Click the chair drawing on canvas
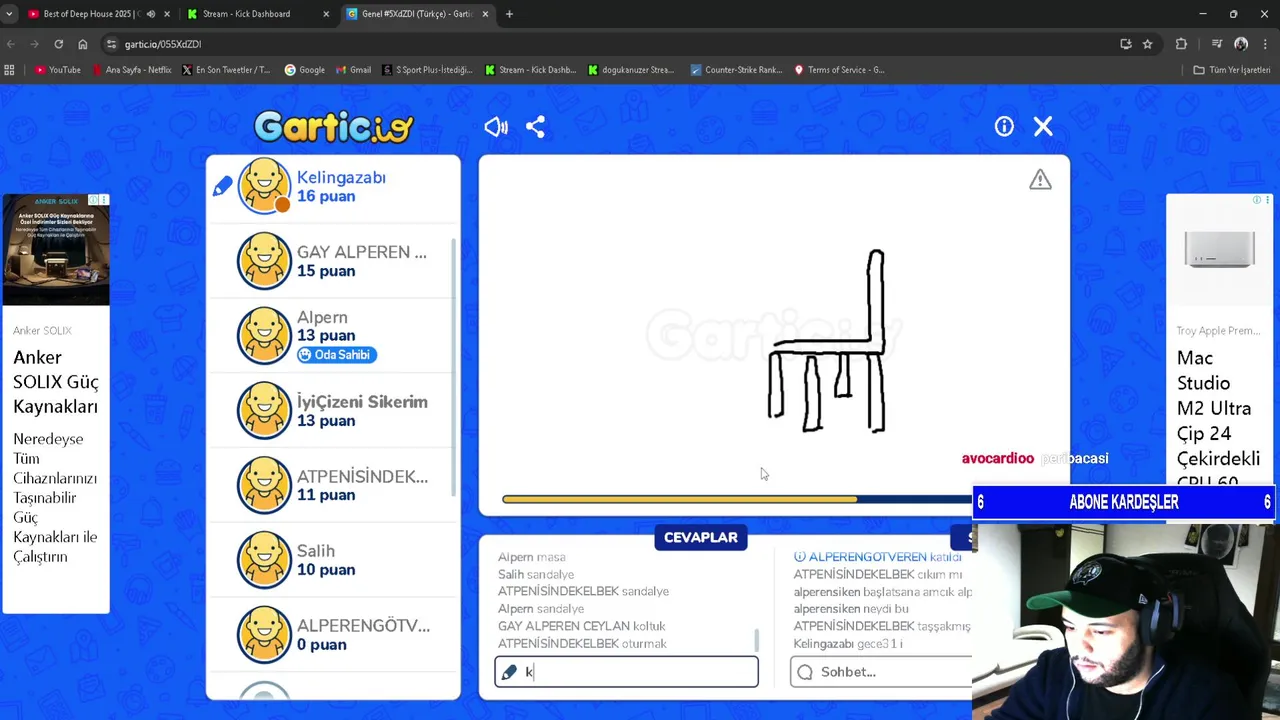The image size is (1280, 720). [x=826, y=342]
